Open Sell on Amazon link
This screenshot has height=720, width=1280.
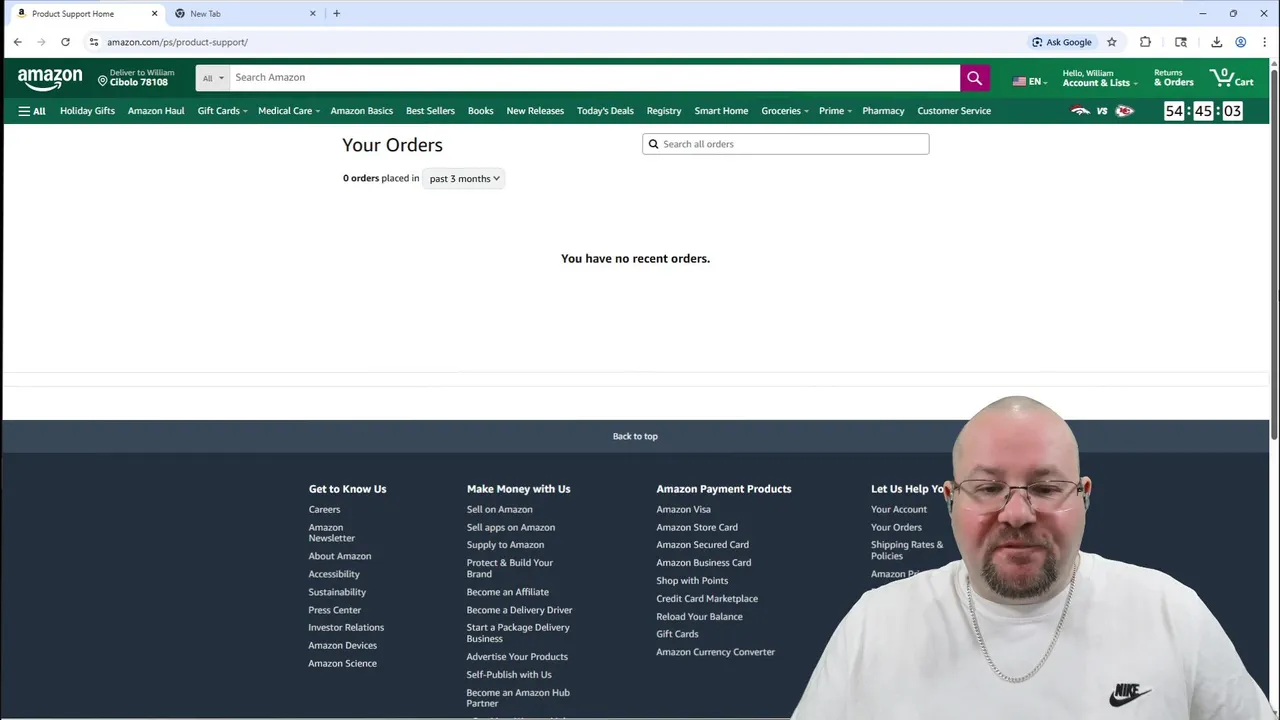tap(499, 509)
